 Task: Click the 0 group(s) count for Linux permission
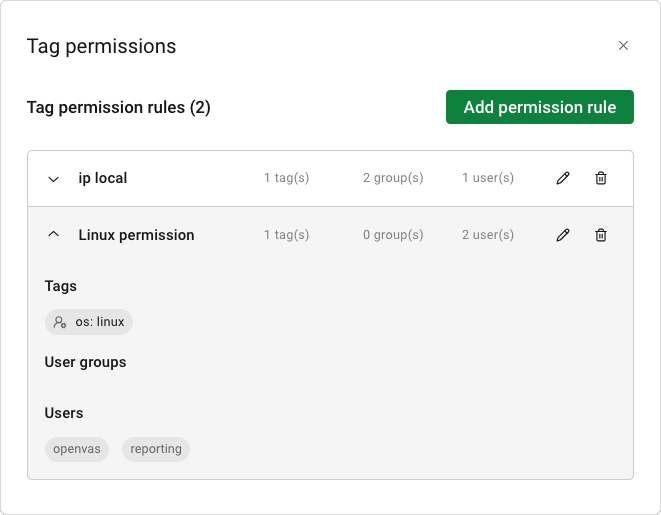[393, 235]
